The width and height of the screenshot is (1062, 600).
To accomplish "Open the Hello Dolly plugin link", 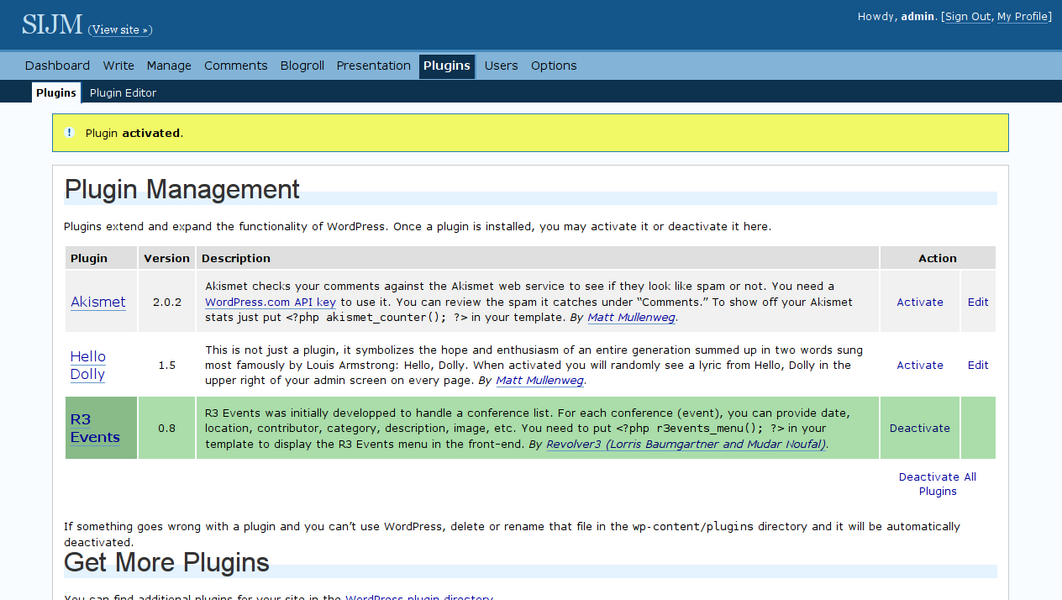I will pyautogui.click(x=88, y=365).
